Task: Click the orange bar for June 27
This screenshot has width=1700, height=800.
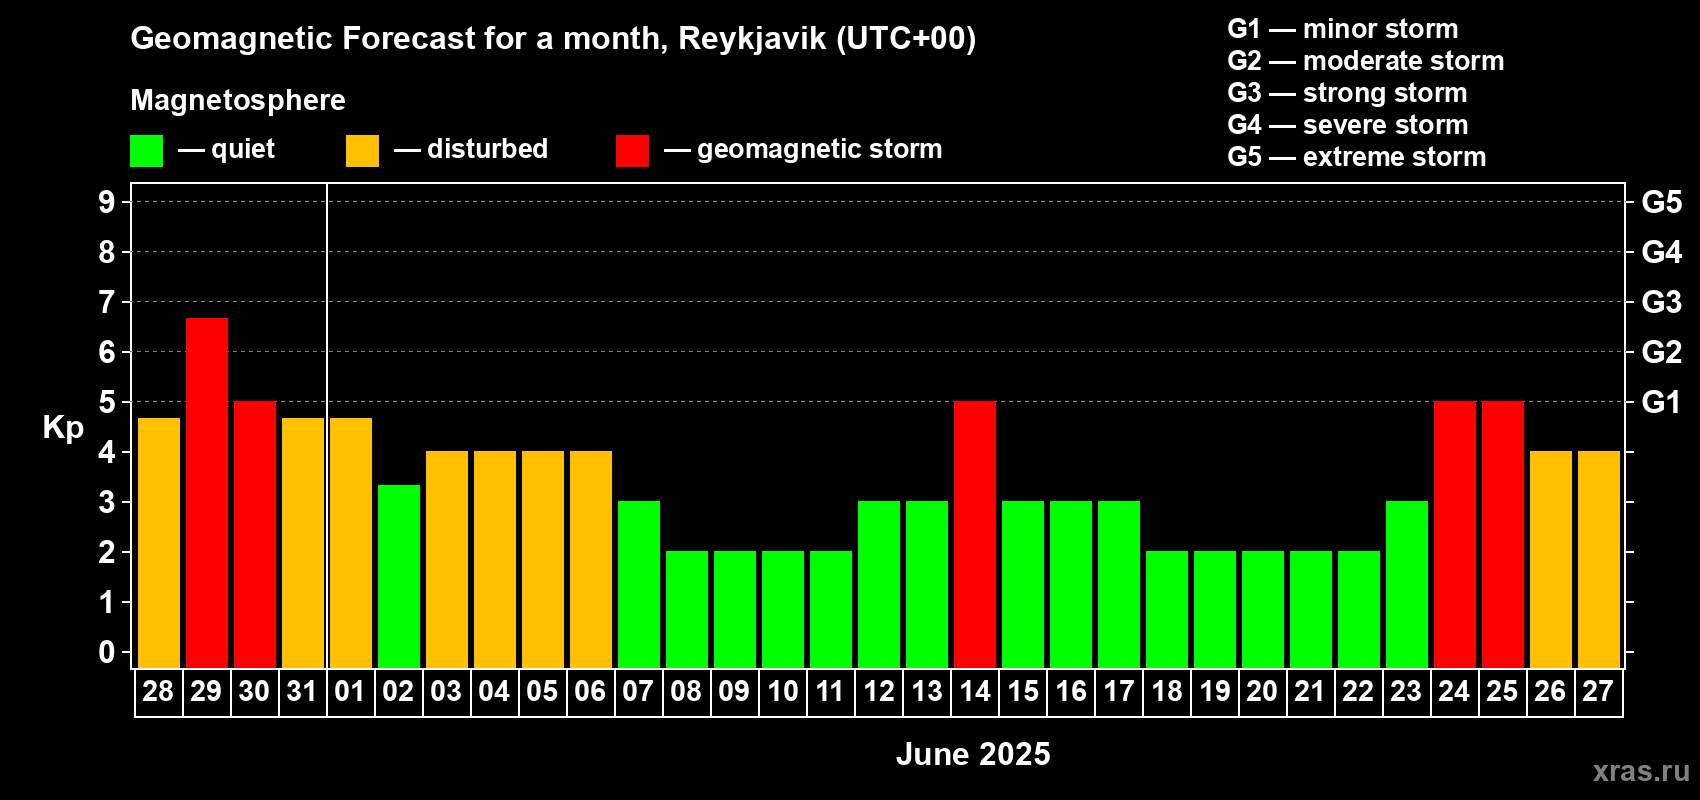Action: [1599, 560]
